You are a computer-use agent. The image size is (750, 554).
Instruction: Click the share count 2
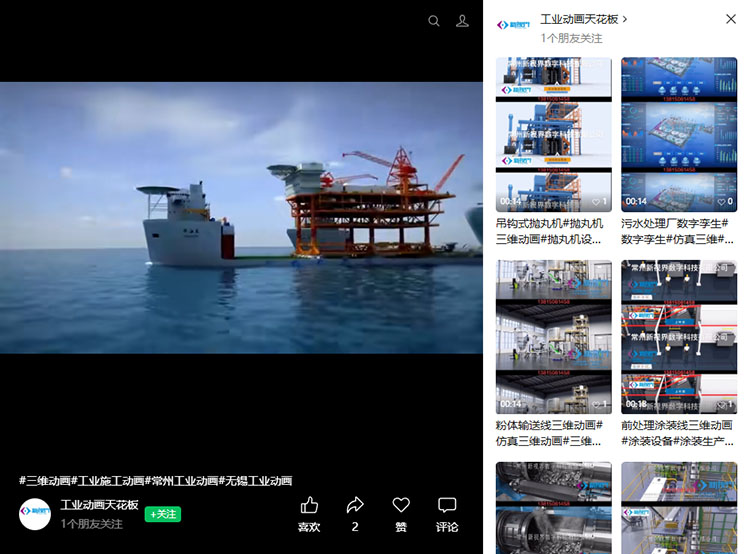point(355,527)
